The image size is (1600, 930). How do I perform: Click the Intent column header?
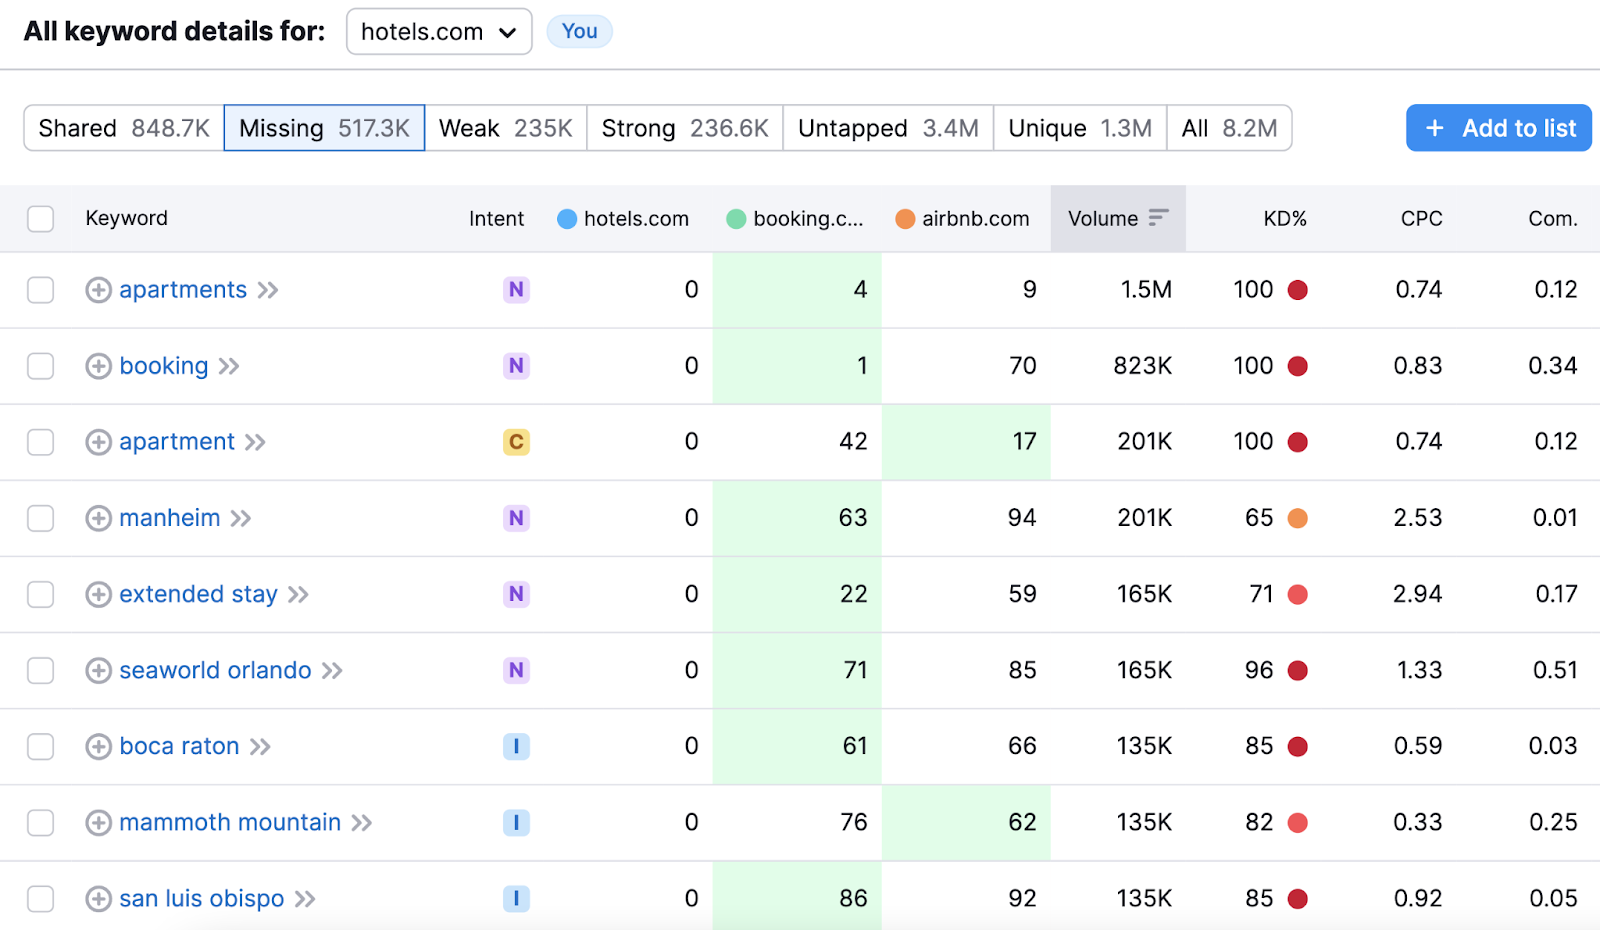coord(496,218)
